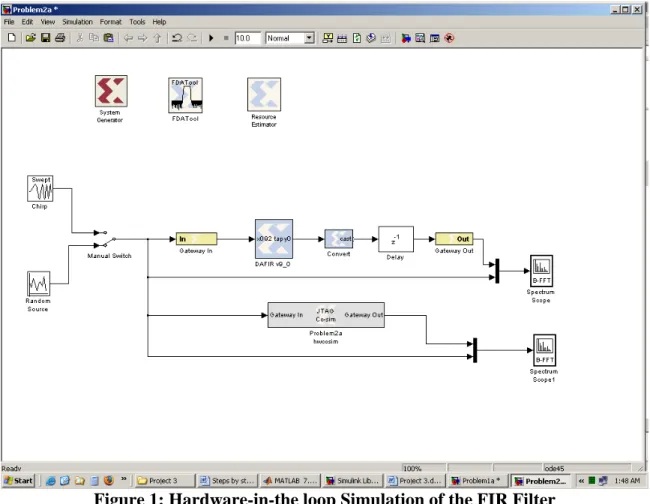Open the Tools menu

[137, 22]
